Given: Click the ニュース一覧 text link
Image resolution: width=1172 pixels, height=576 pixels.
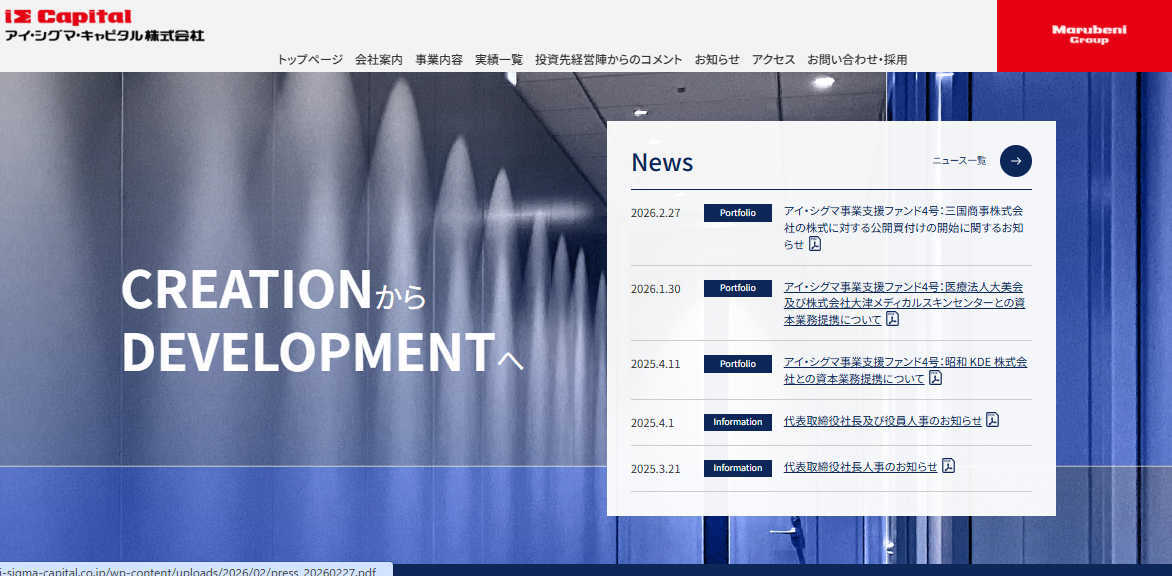Looking at the screenshot, I should [959, 161].
